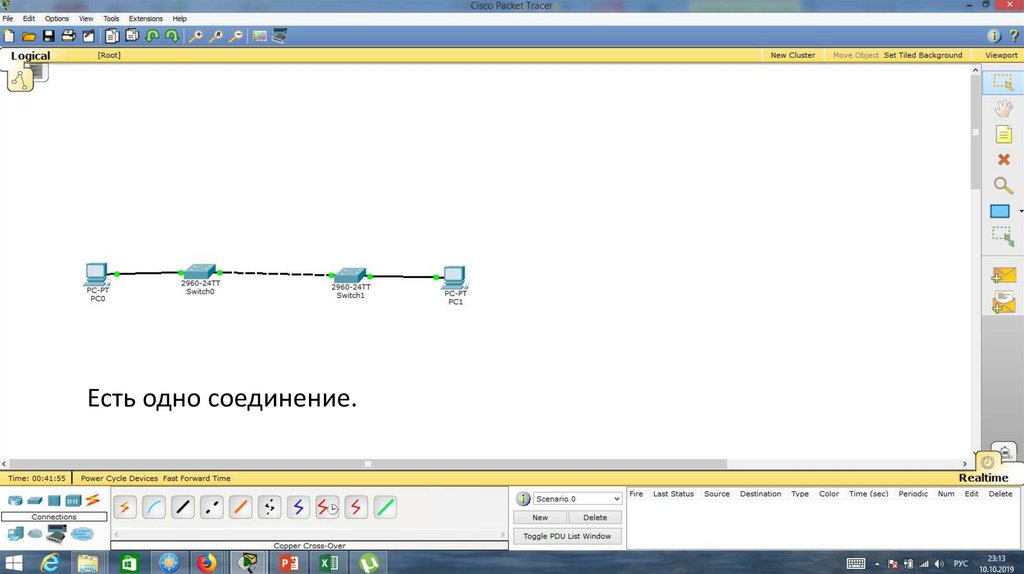This screenshot has width=1024, height=574.
Task: Print using the printer toolbar icon
Action: [69, 36]
